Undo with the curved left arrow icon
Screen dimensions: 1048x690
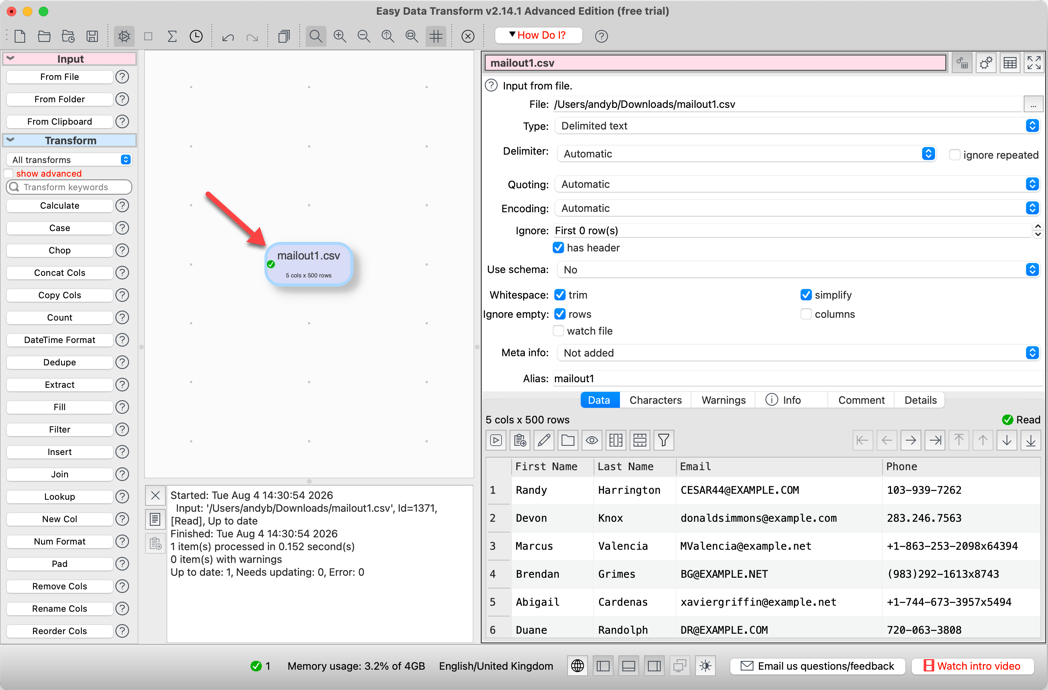point(228,36)
